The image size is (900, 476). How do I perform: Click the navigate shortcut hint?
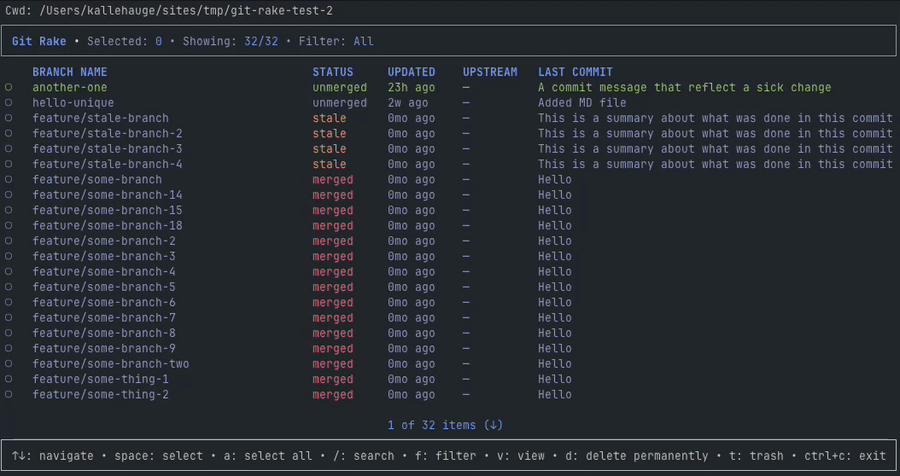tap(53, 456)
